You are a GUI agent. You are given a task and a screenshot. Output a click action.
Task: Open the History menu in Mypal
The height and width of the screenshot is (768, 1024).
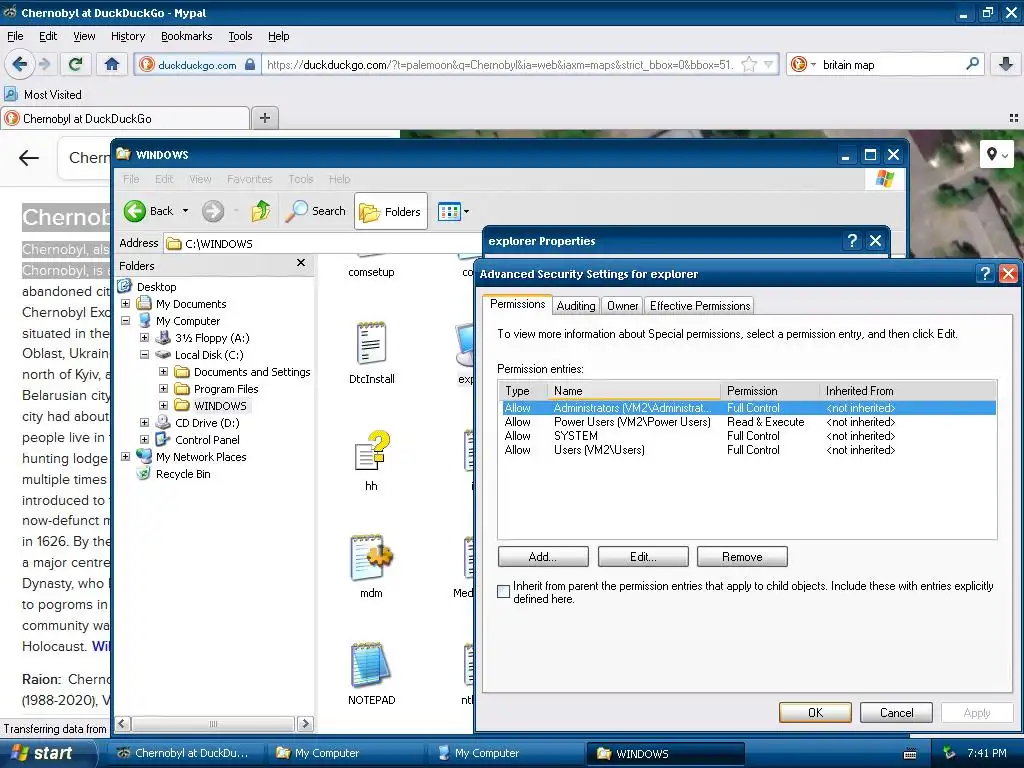pyautogui.click(x=127, y=37)
